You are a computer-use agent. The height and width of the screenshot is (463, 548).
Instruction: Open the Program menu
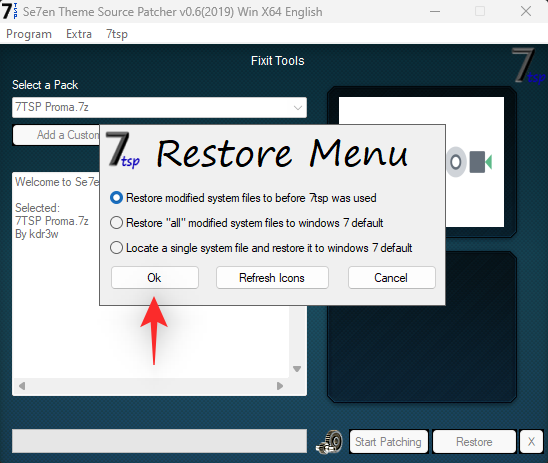pos(29,34)
